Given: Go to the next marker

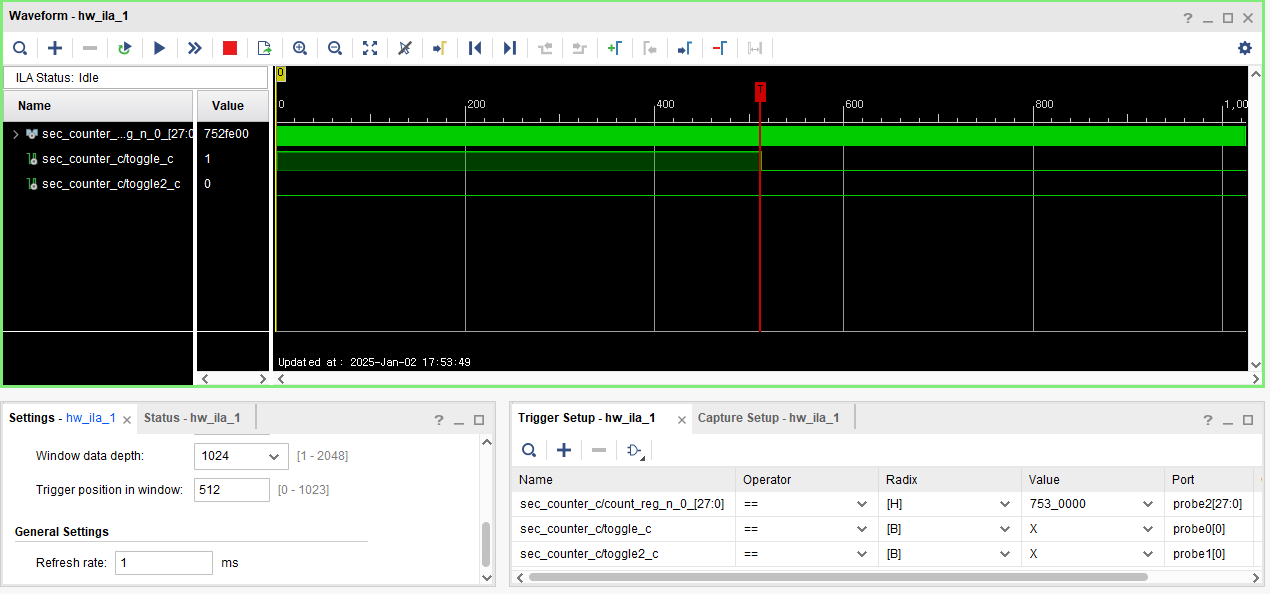Looking at the screenshot, I should [685, 48].
